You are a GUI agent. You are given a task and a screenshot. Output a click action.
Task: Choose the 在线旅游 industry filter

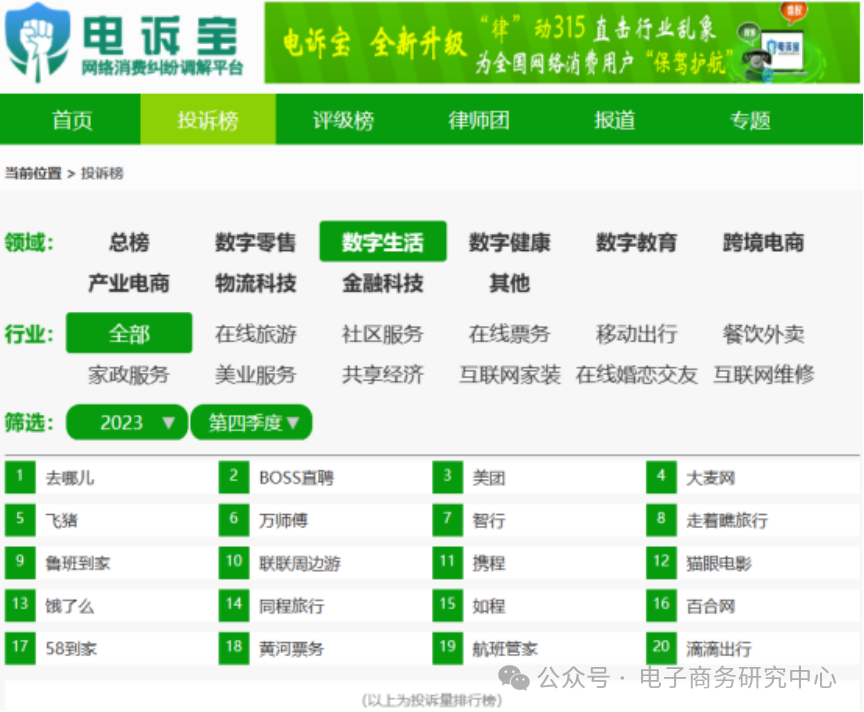pyautogui.click(x=255, y=335)
